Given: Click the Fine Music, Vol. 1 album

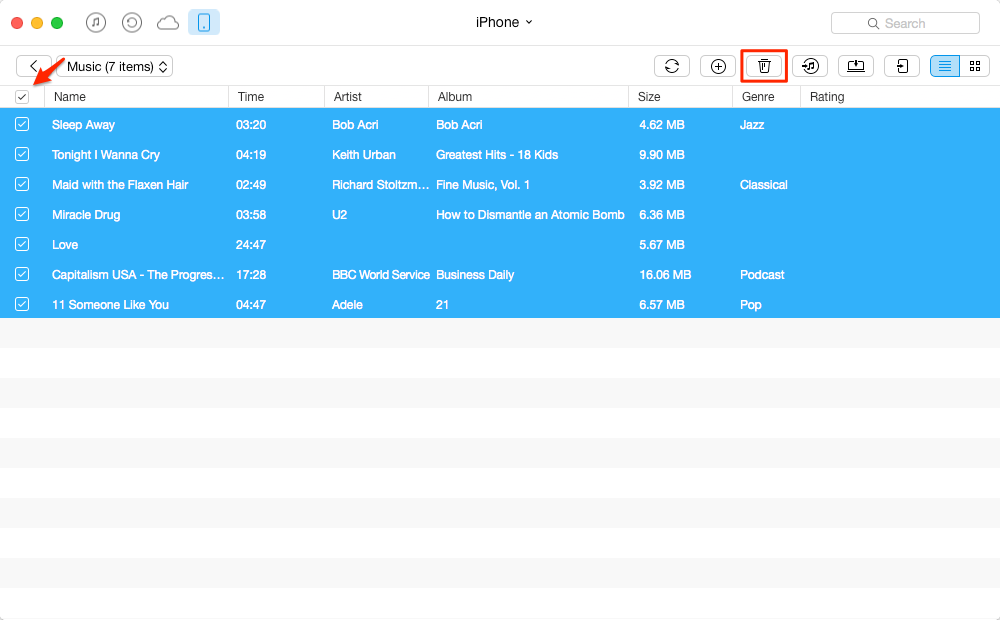Looking at the screenshot, I should click(x=483, y=185).
